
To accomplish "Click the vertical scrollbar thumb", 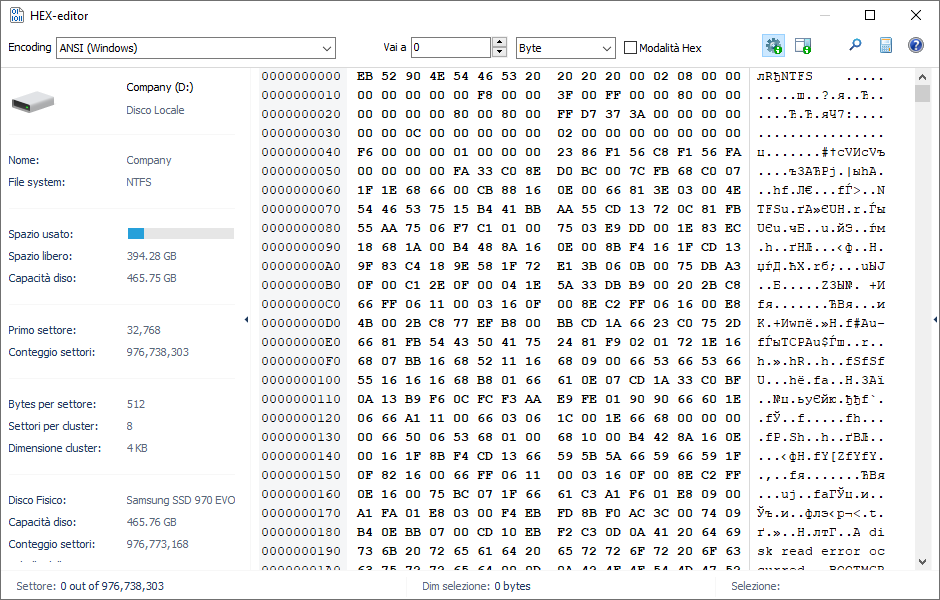I will coord(922,94).
